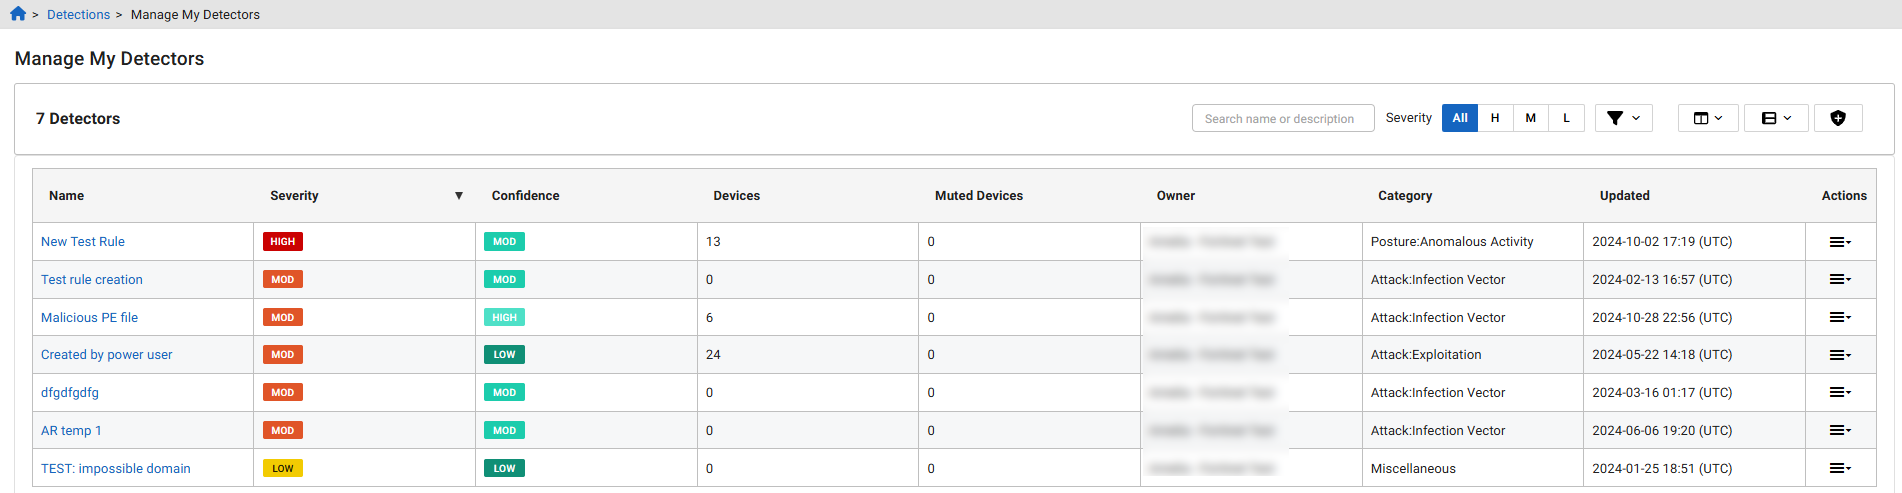Select the All severity filter
The height and width of the screenshot is (493, 1902).
tap(1459, 118)
